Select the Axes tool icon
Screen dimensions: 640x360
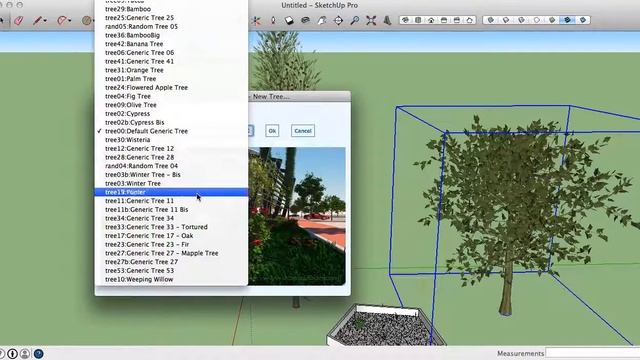coord(256,20)
